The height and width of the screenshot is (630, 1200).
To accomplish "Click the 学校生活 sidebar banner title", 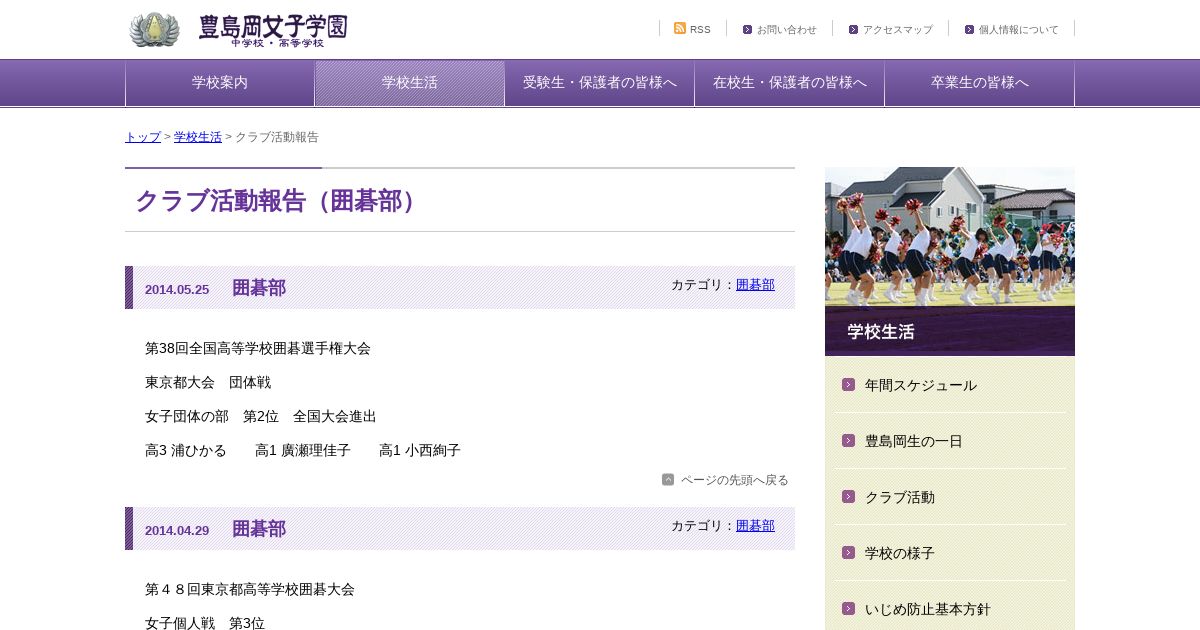I will pos(881,332).
